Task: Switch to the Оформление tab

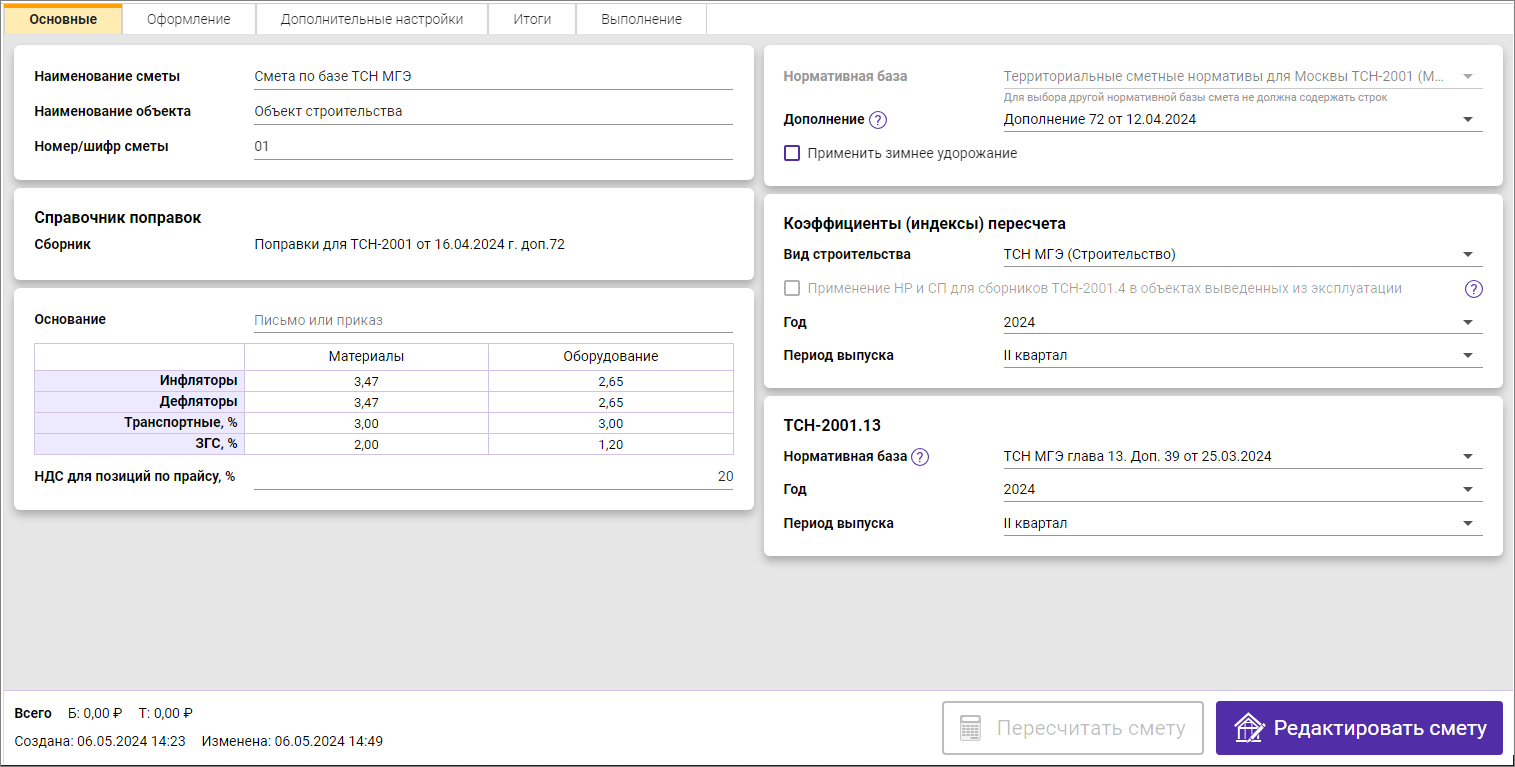Action: (x=189, y=19)
